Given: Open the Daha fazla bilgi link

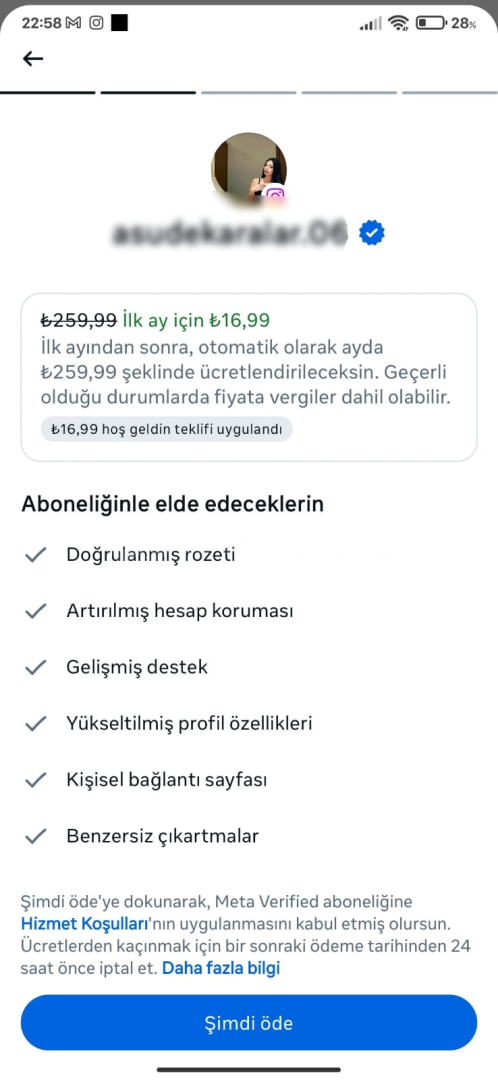Looking at the screenshot, I should coord(221,968).
